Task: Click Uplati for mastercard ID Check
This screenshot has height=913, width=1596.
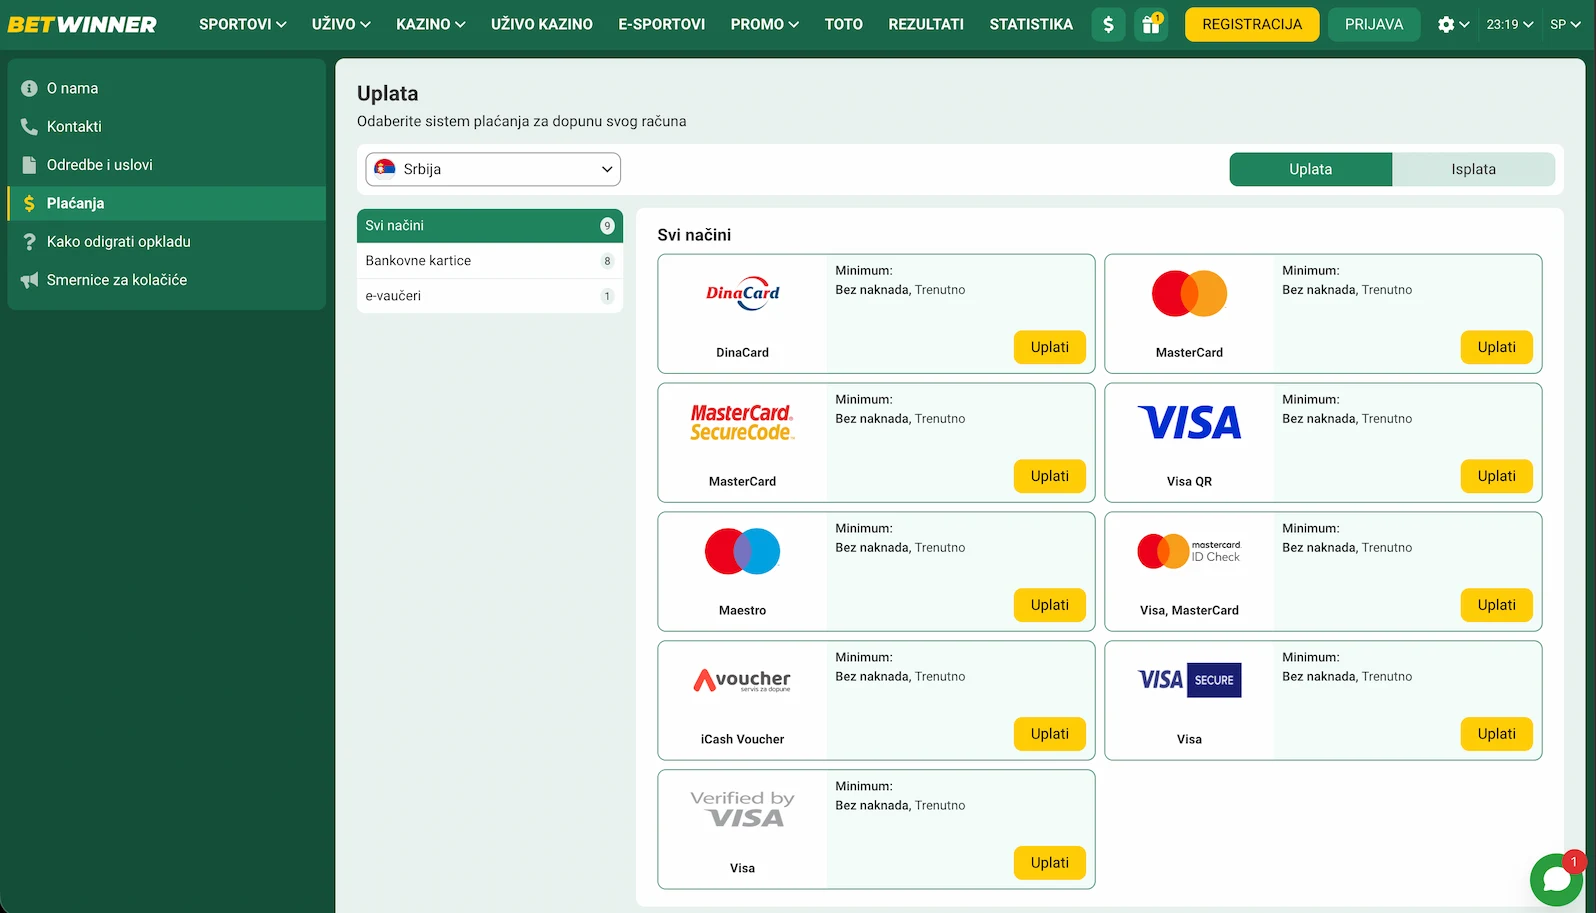Action: click(1497, 605)
